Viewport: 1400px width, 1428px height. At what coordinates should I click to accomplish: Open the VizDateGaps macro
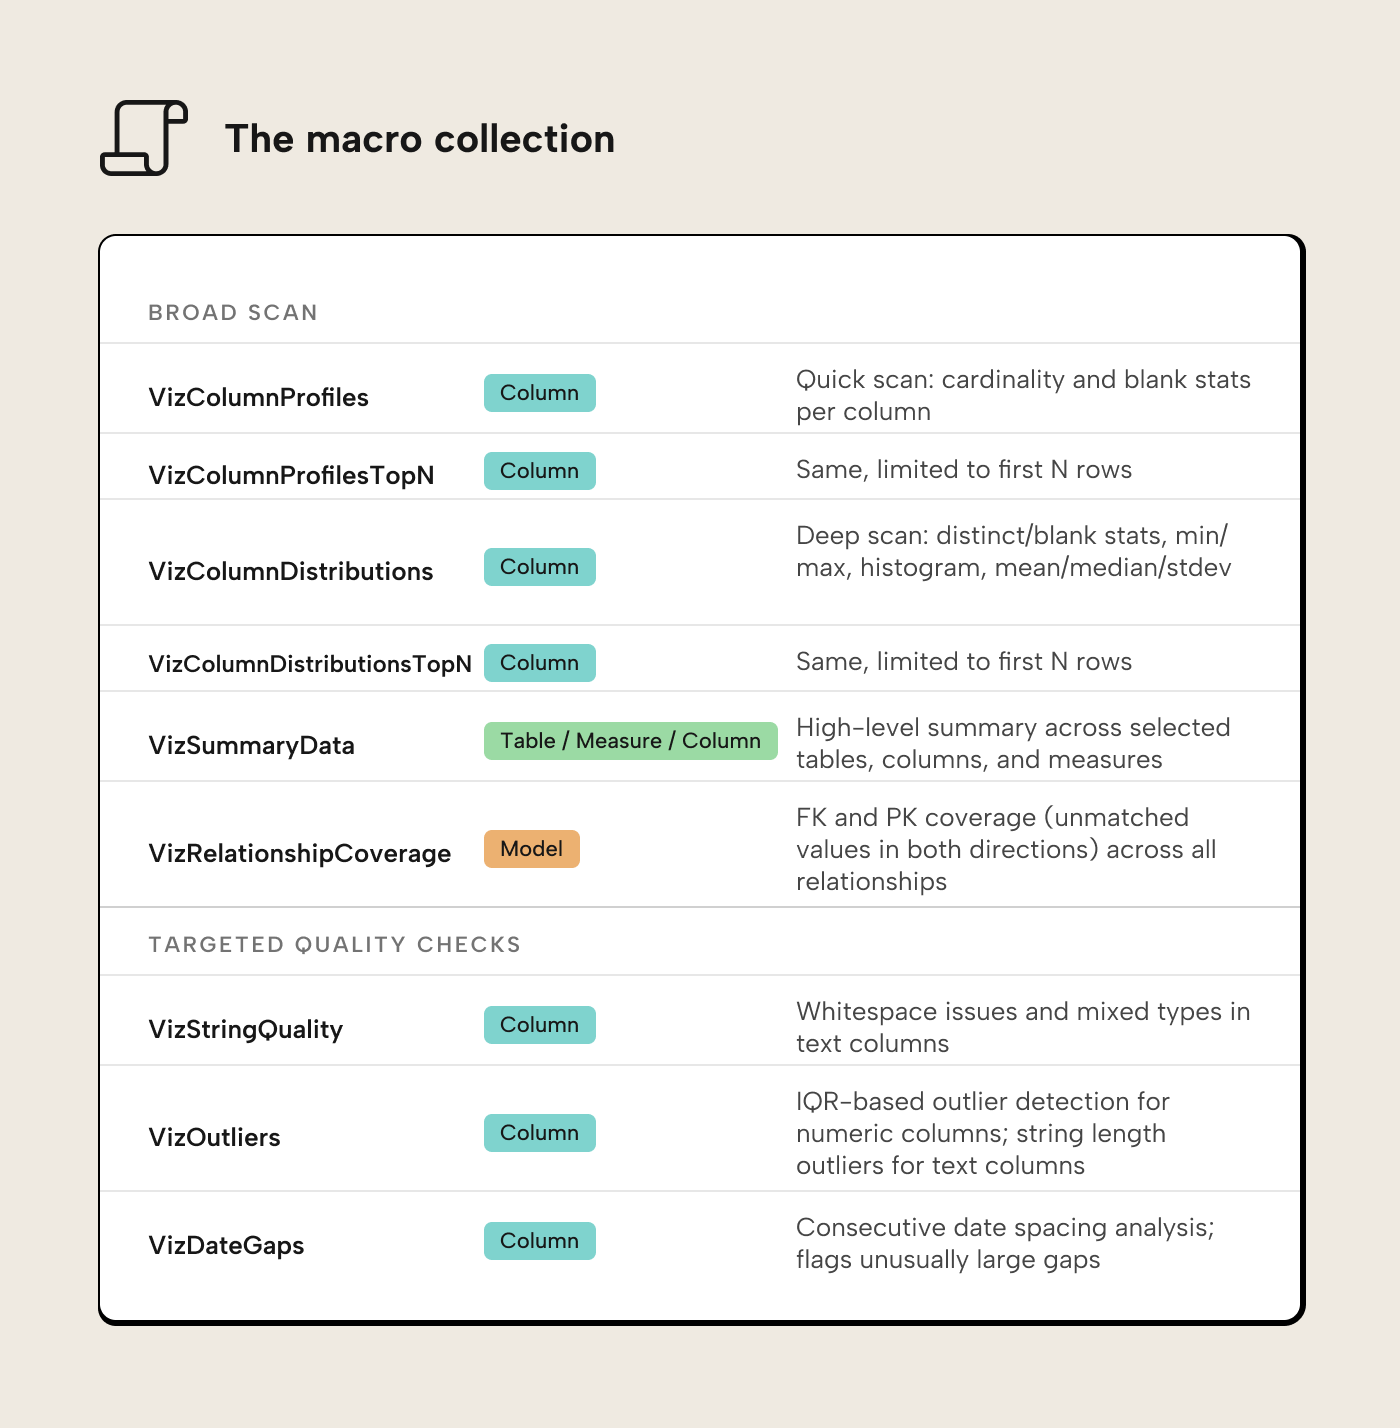tap(226, 1244)
